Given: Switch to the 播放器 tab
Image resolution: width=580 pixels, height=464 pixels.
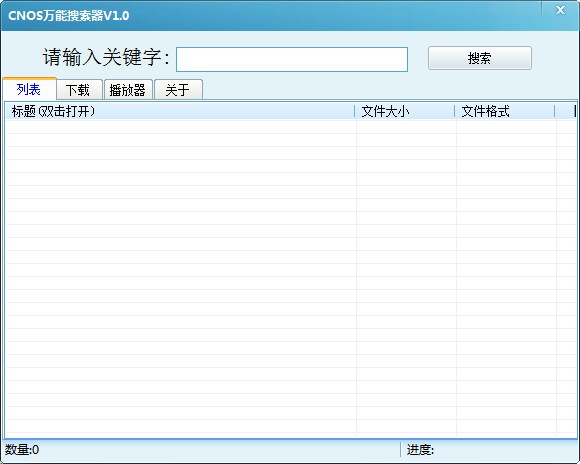Looking at the screenshot, I should [x=128, y=90].
